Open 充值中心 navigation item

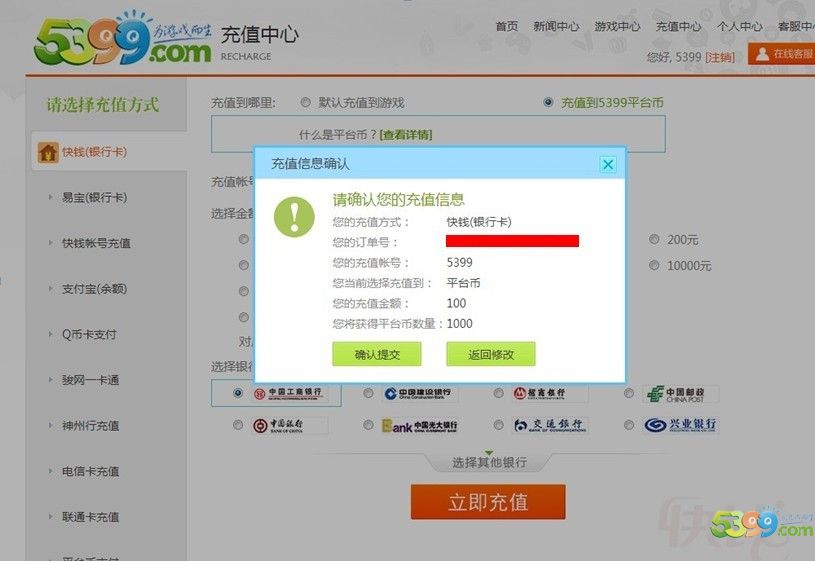coord(678,26)
